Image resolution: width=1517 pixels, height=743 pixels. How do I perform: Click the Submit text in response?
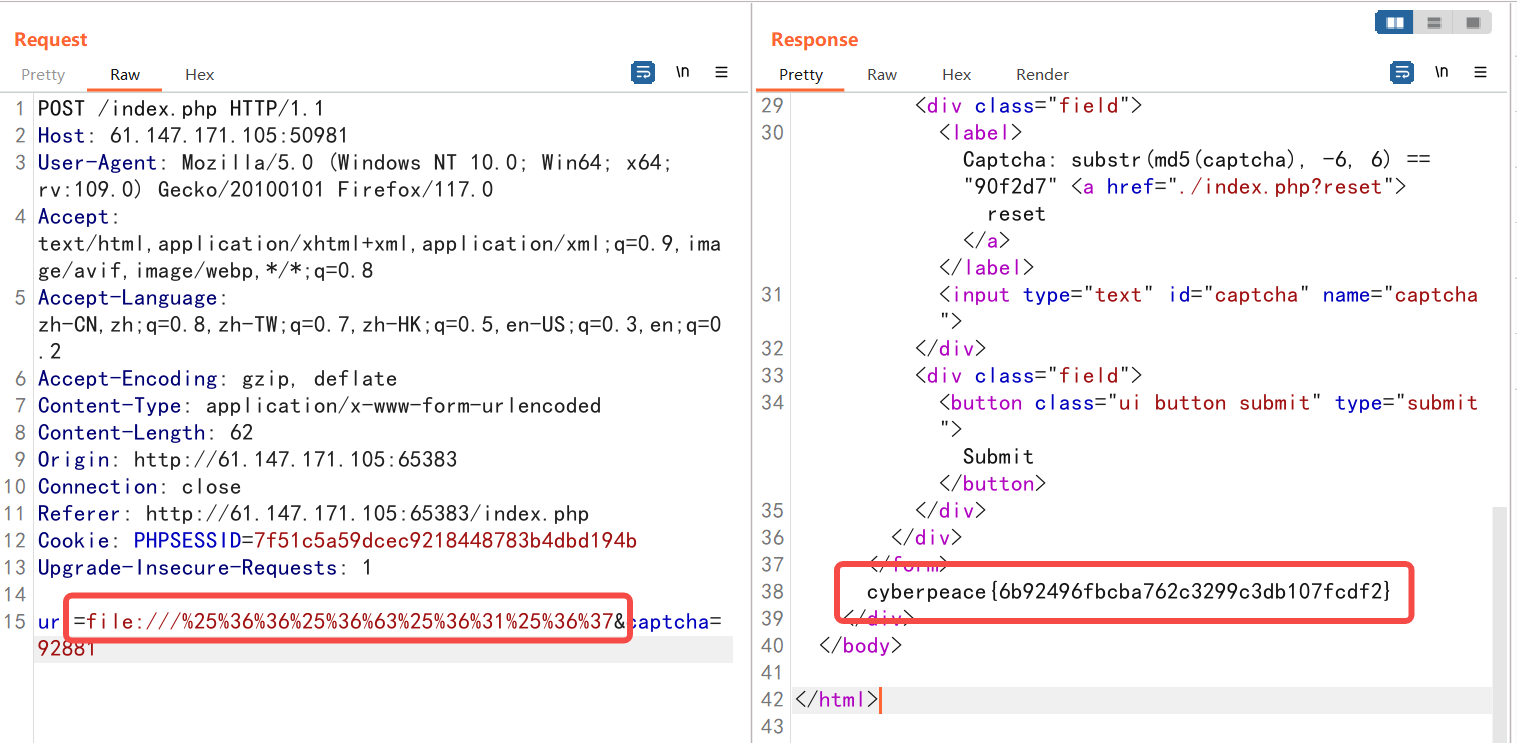click(x=998, y=457)
